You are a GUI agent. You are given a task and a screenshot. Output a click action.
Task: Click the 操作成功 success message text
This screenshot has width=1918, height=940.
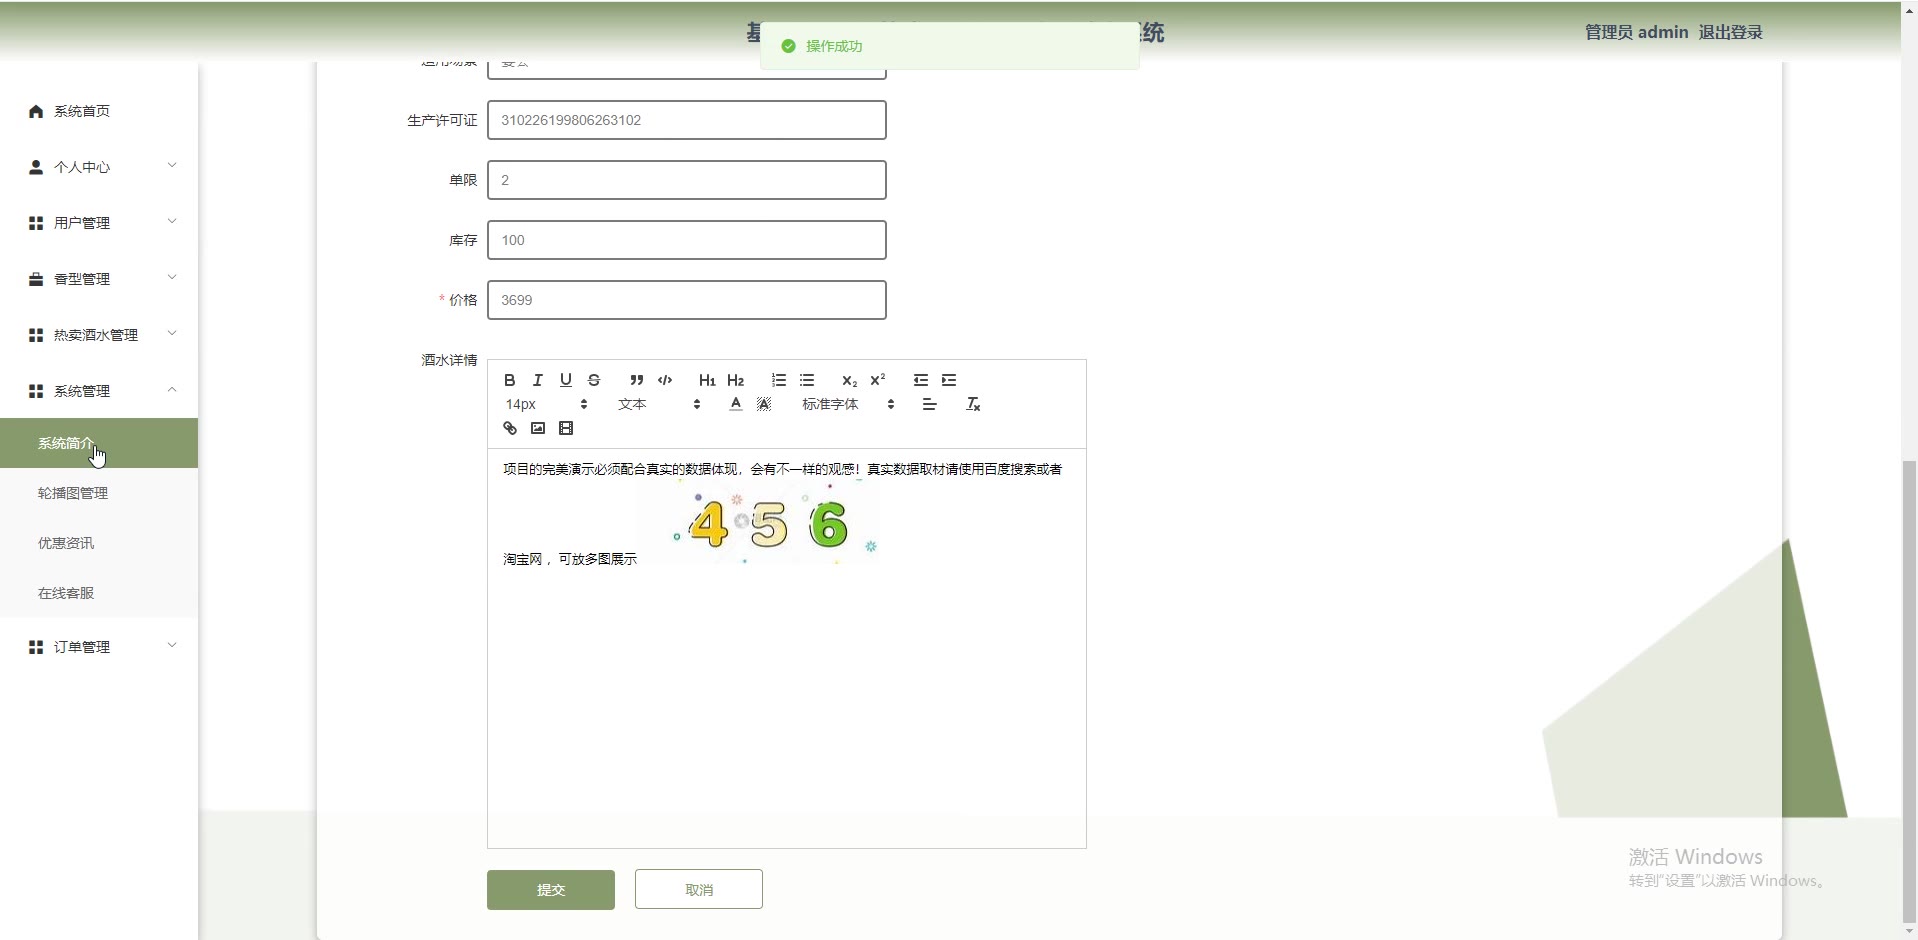834,46
